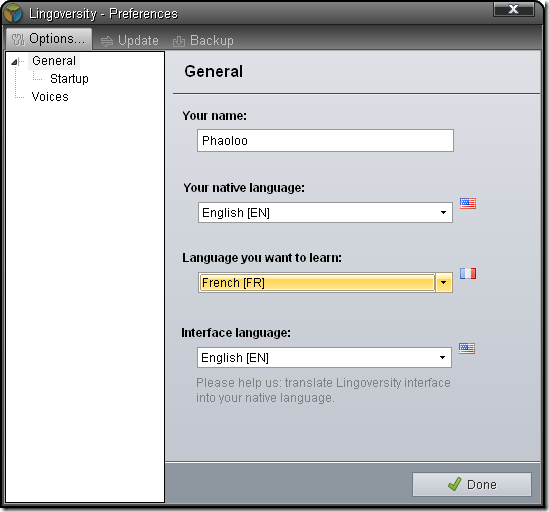This screenshot has width=549, height=512.
Task: Open the Language you want to learn dropdown
Action: pos(325,282)
